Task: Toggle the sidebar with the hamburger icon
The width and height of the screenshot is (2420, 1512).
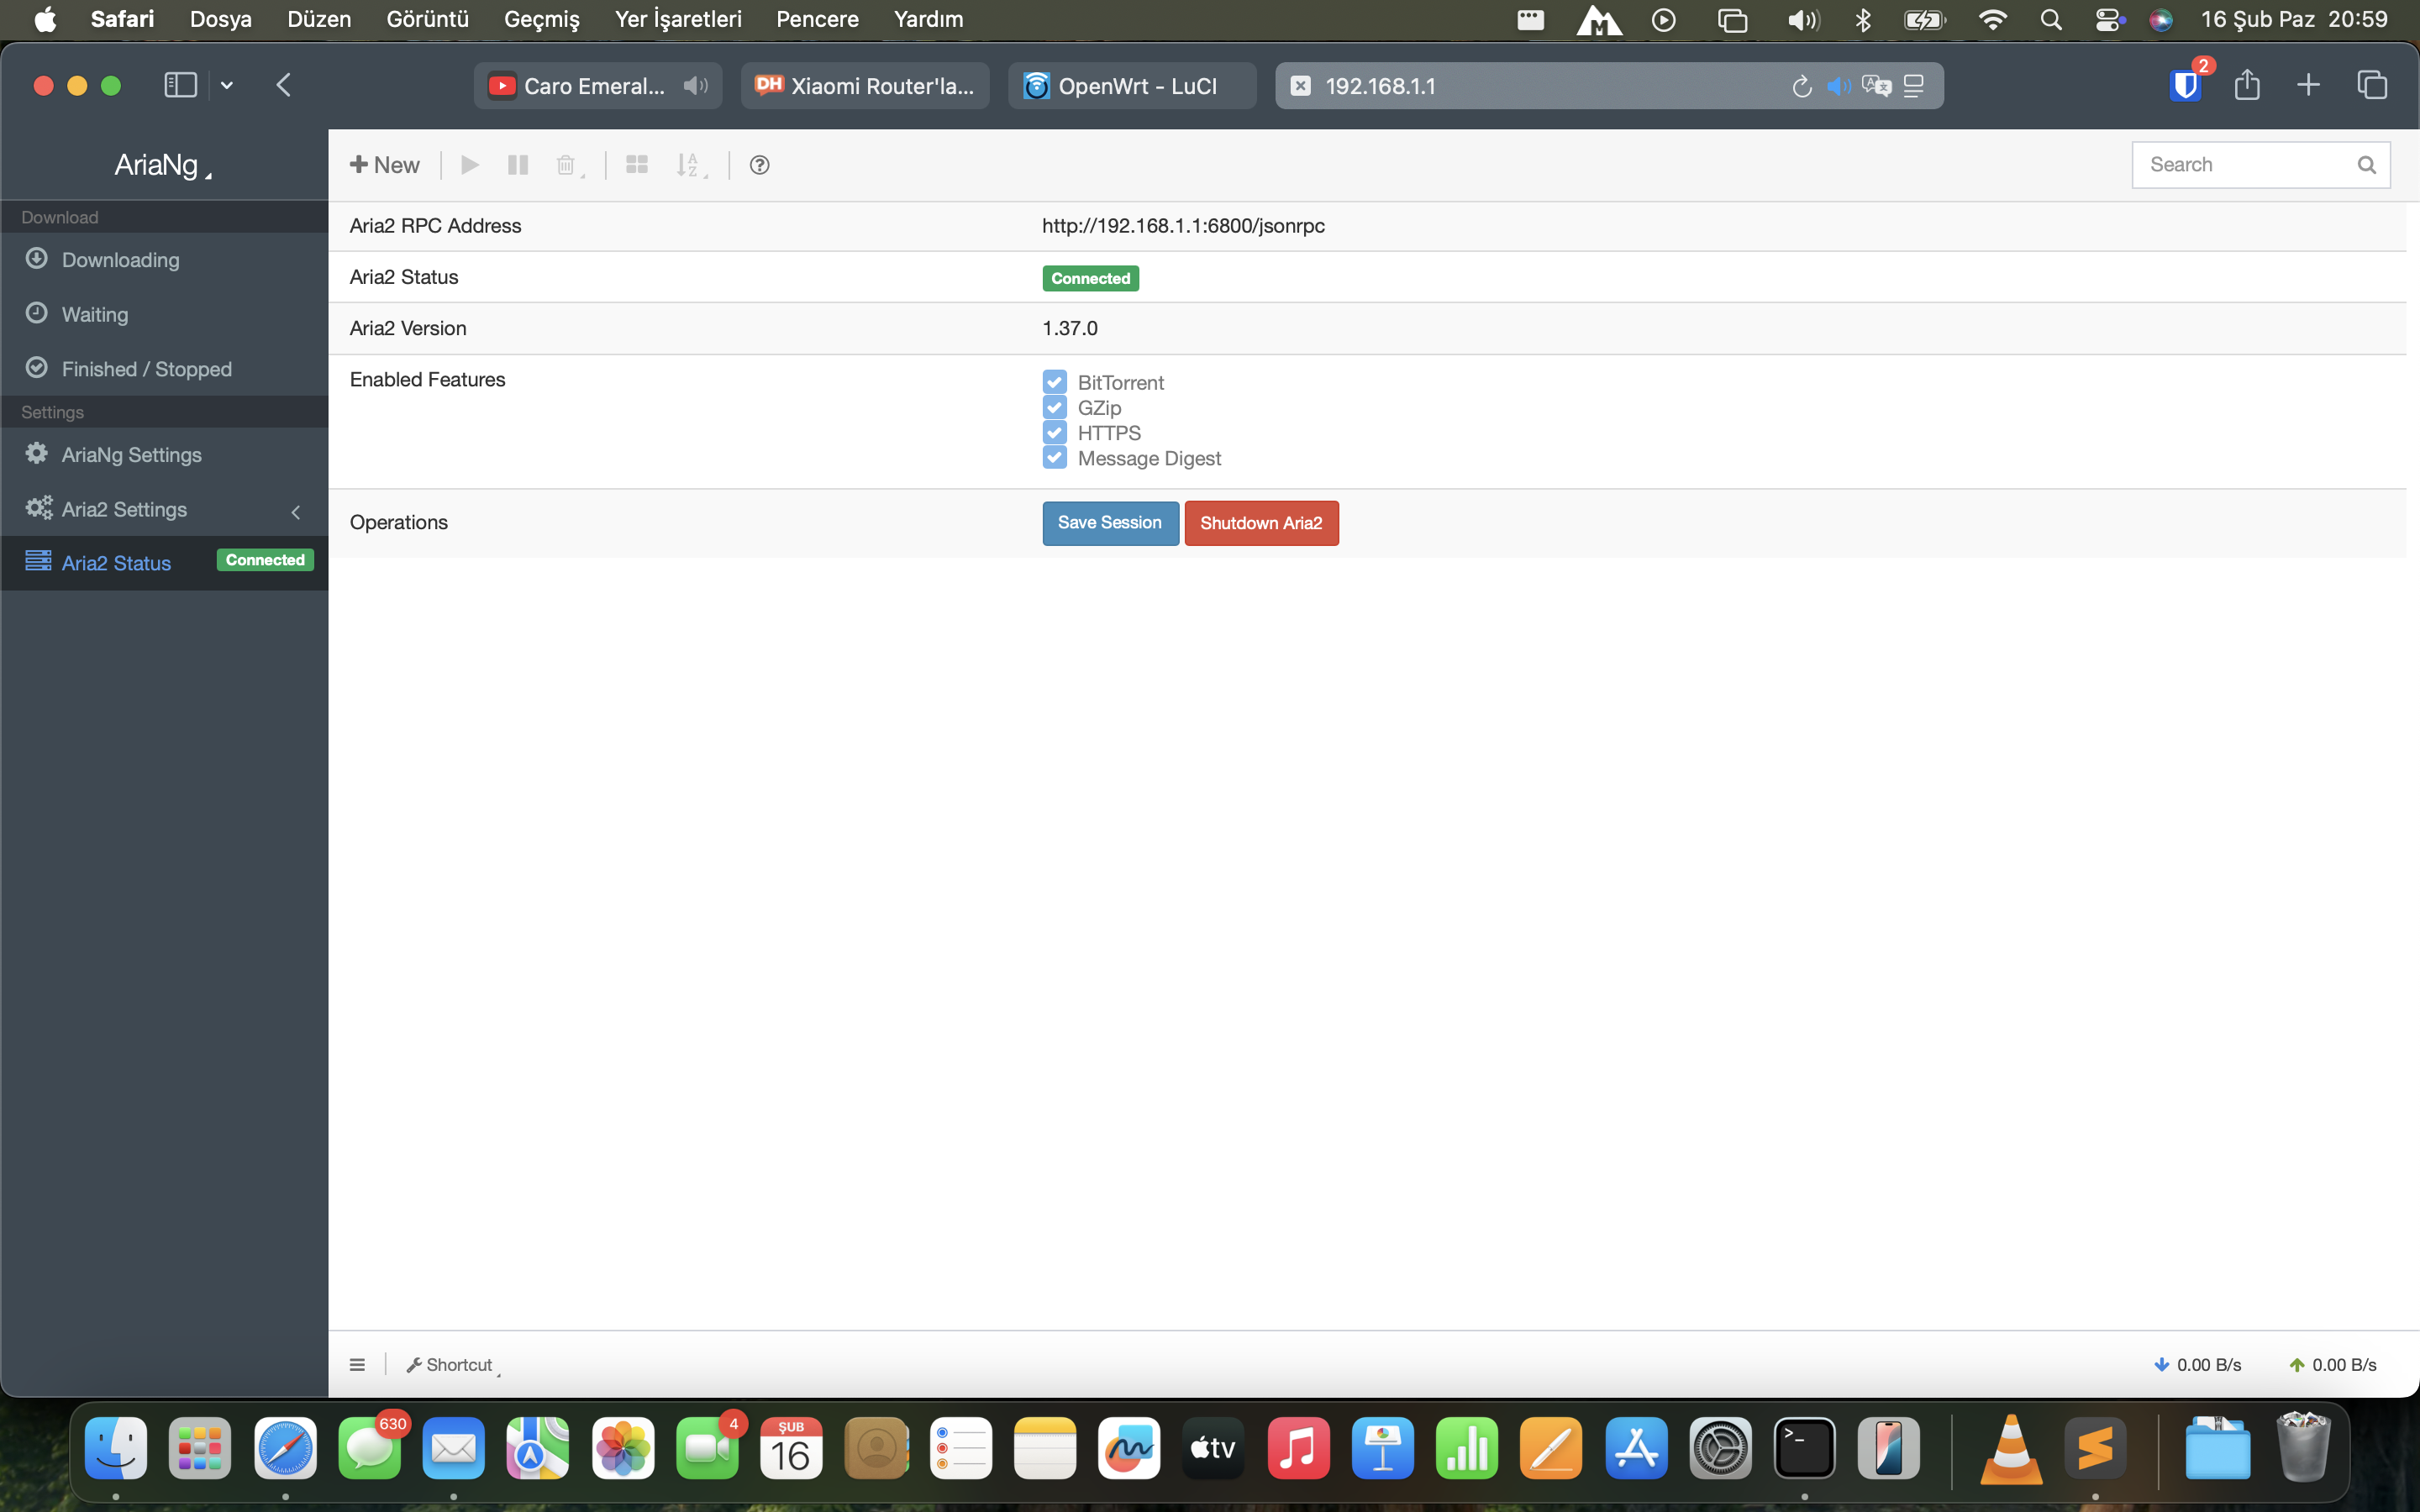Action: pos(357,1365)
